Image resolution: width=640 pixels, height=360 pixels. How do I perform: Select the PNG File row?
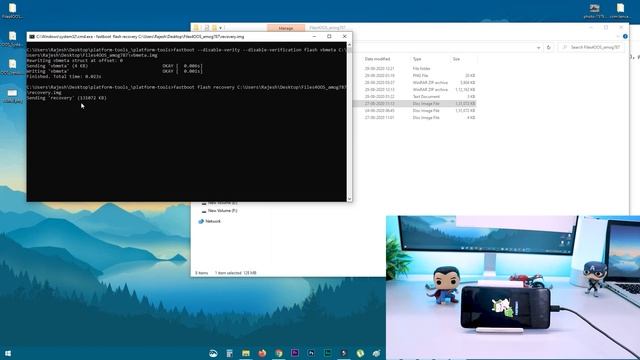coord(414,76)
